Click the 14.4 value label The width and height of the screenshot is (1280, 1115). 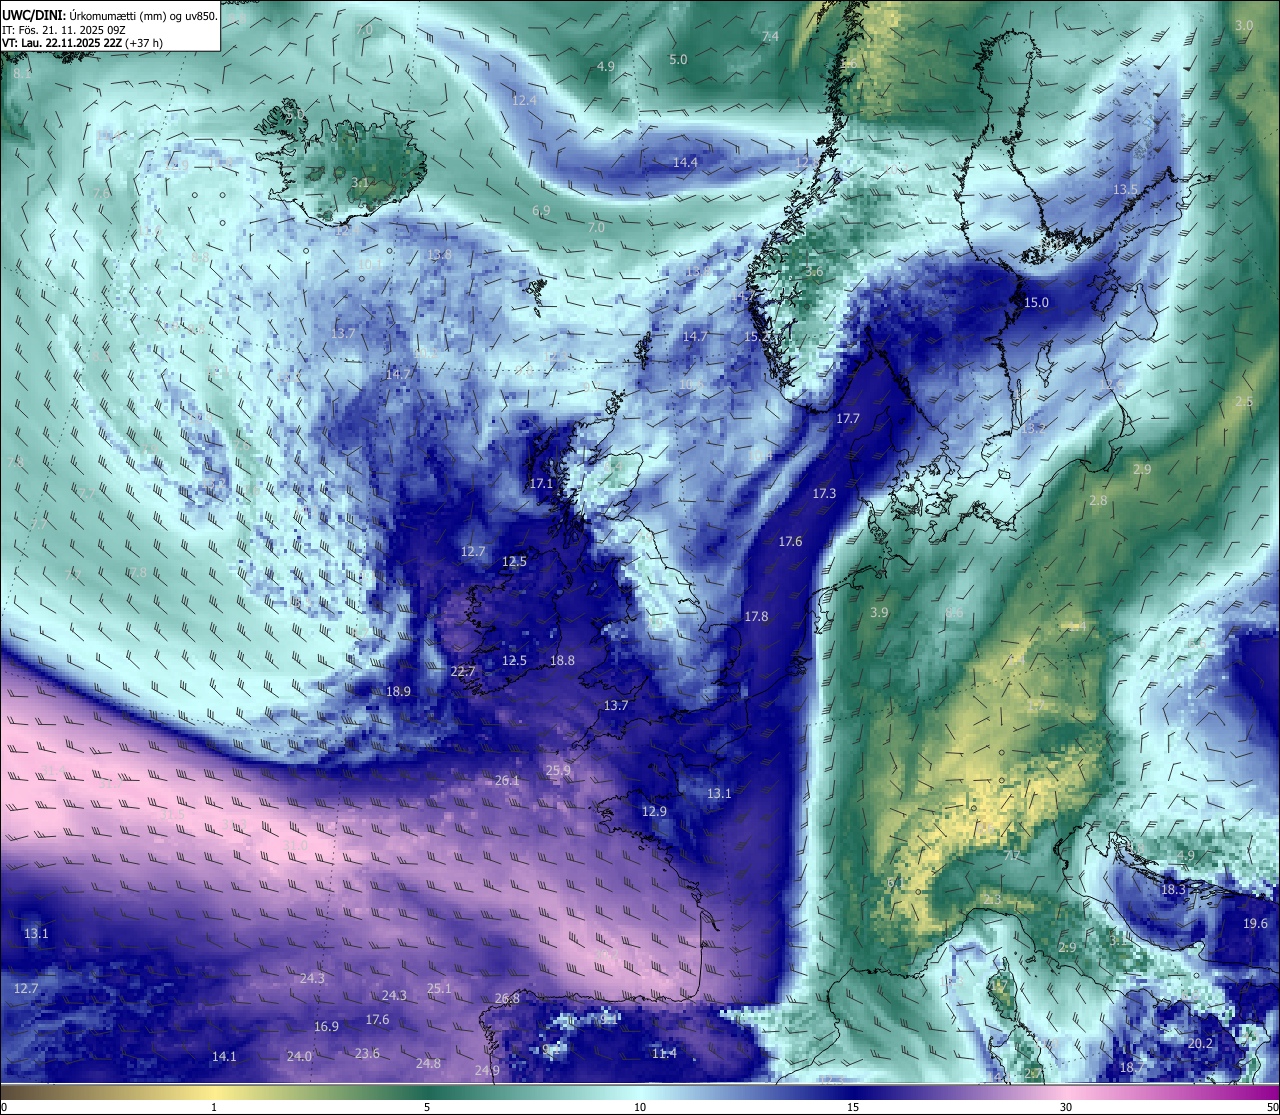pyautogui.click(x=685, y=163)
